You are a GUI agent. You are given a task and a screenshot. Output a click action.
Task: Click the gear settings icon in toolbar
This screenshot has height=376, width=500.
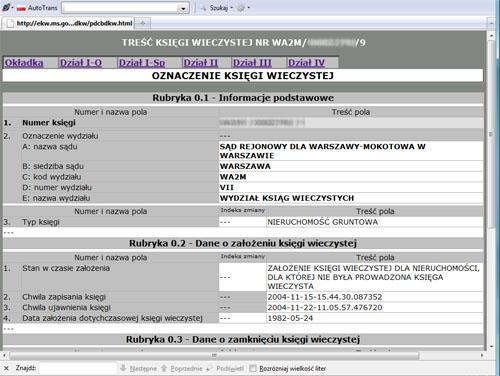coord(240,8)
